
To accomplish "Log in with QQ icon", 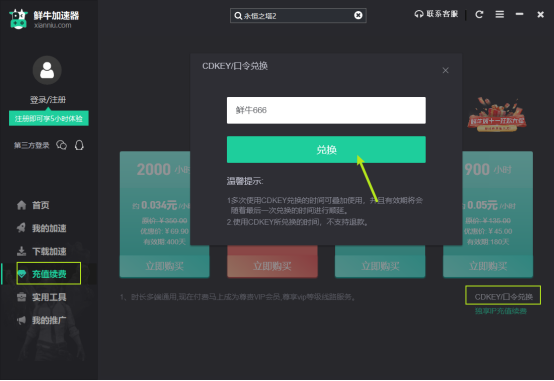I will pyautogui.click(x=79, y=145).
